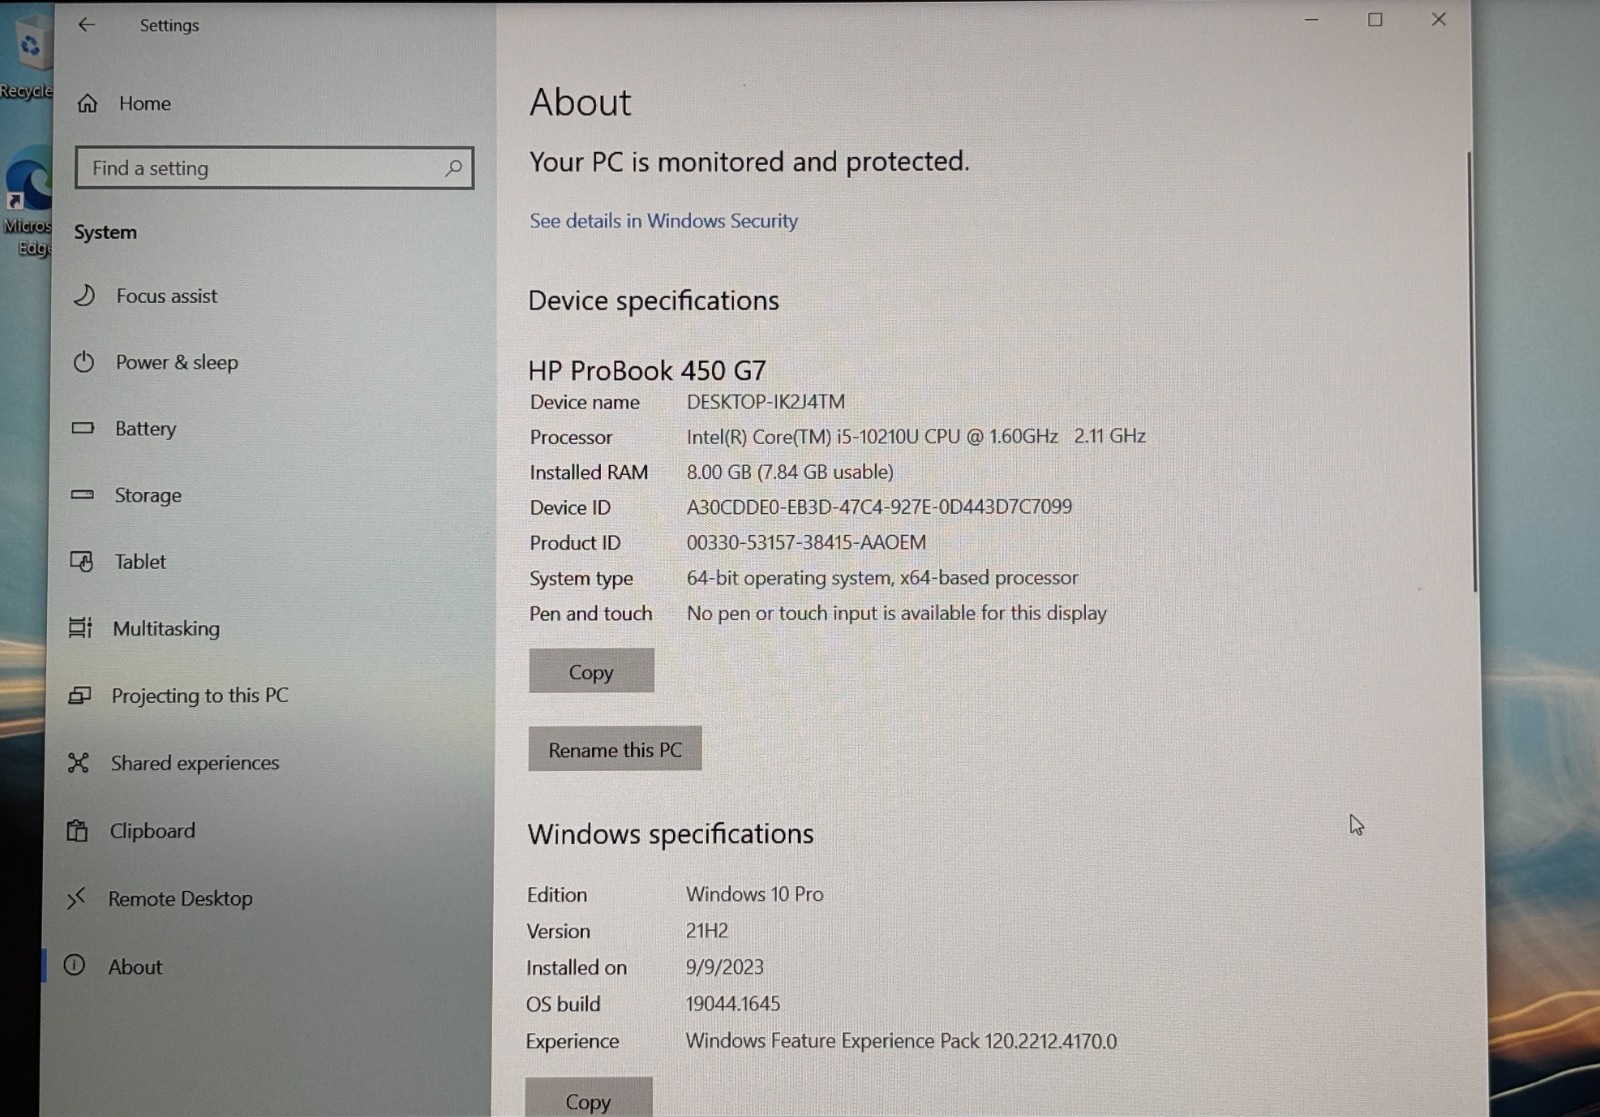Click Rename this PC button
This screenshot has width=1600, height=1117.
click(x=615, y=749)
